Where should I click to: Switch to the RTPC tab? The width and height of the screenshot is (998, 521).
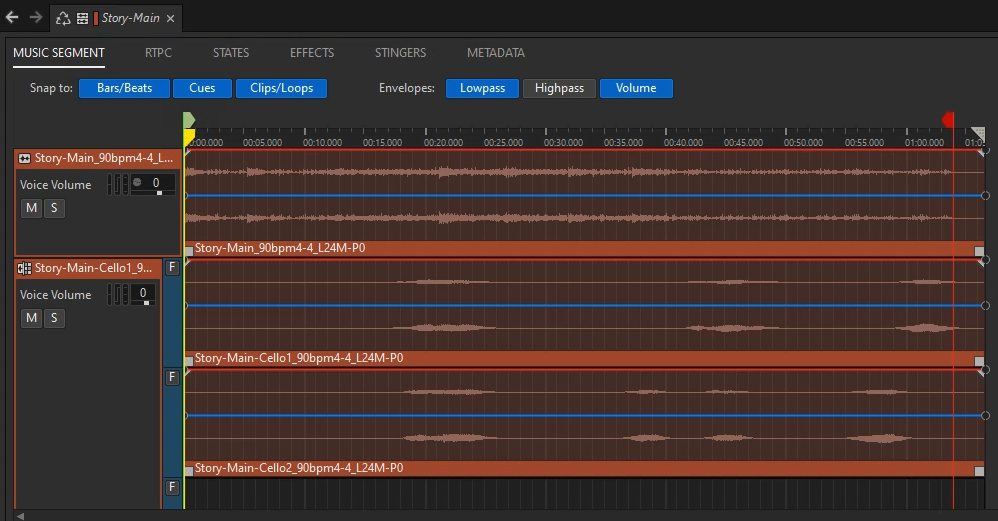(x=158, y=53)
